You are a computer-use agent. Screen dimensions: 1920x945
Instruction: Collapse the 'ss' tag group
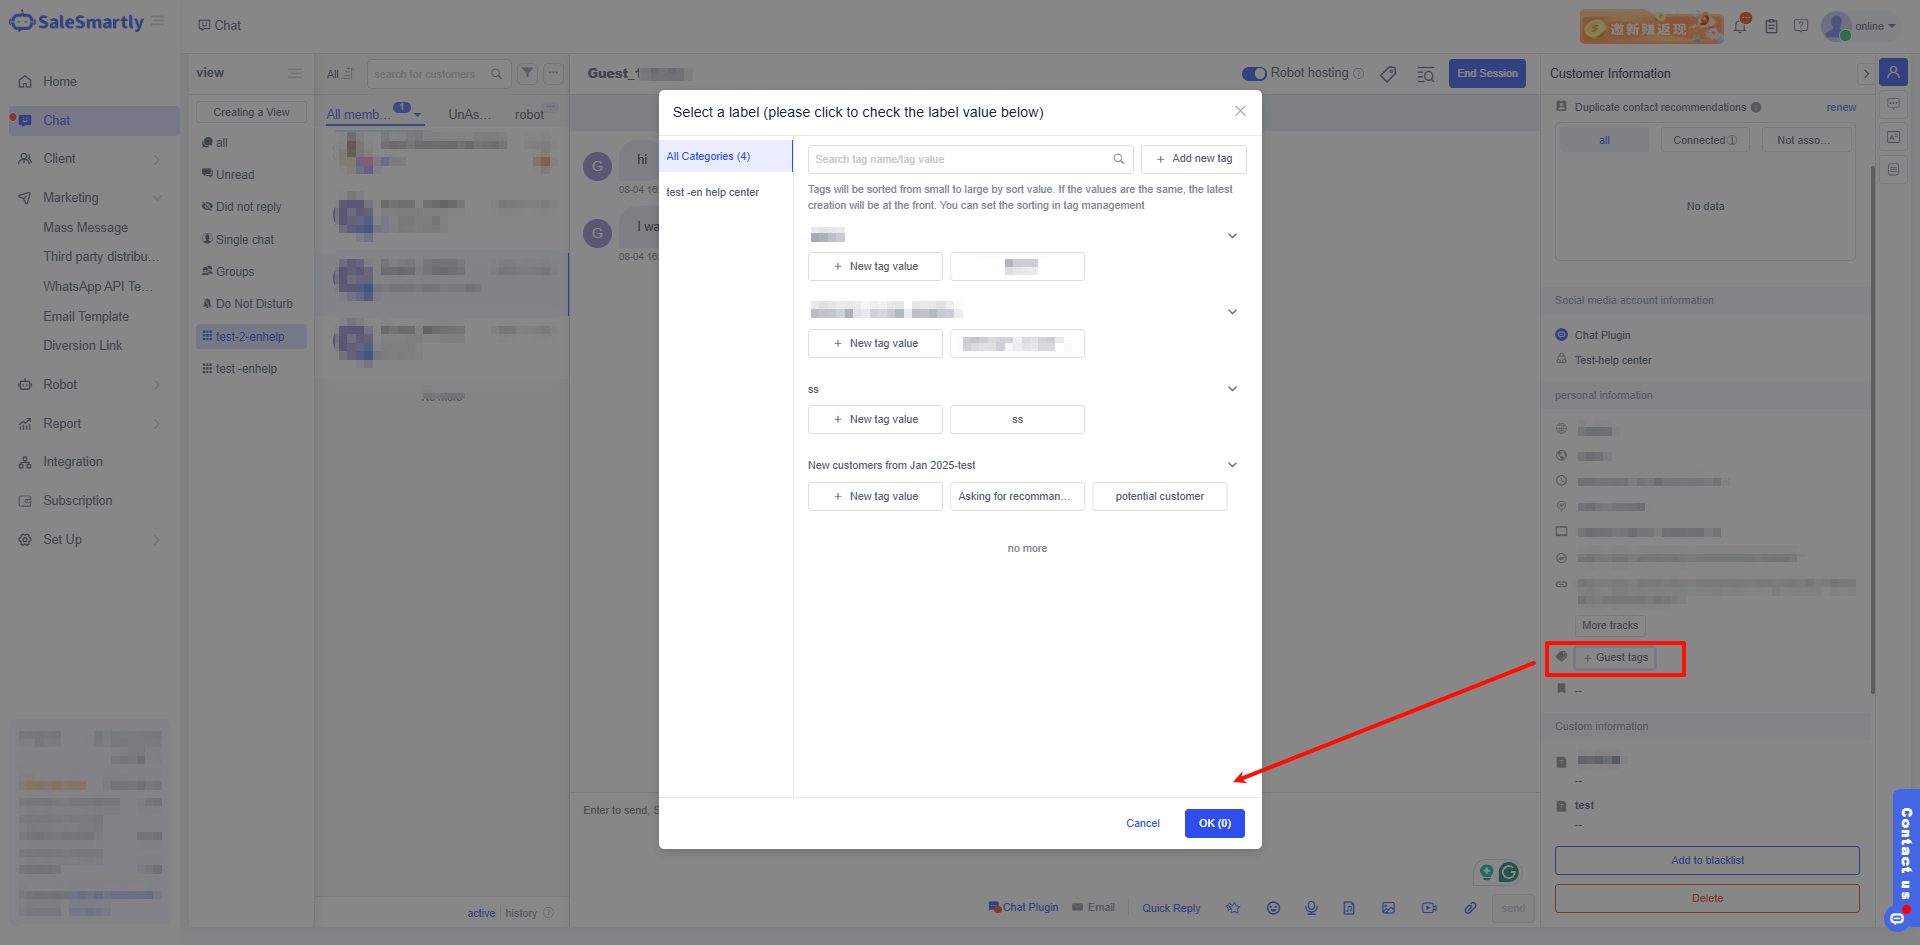(x=1232, y=389)
